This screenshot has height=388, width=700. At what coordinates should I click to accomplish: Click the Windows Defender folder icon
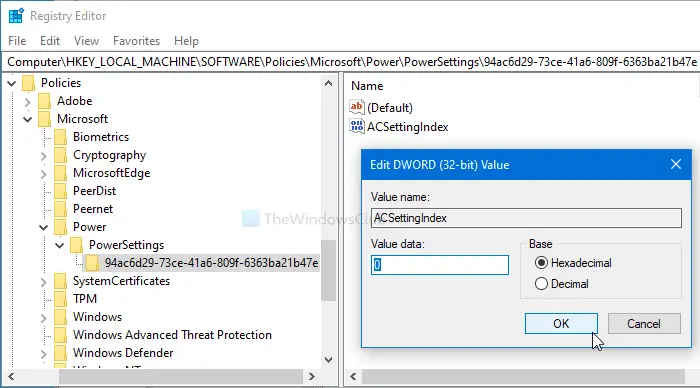(60, 353)
